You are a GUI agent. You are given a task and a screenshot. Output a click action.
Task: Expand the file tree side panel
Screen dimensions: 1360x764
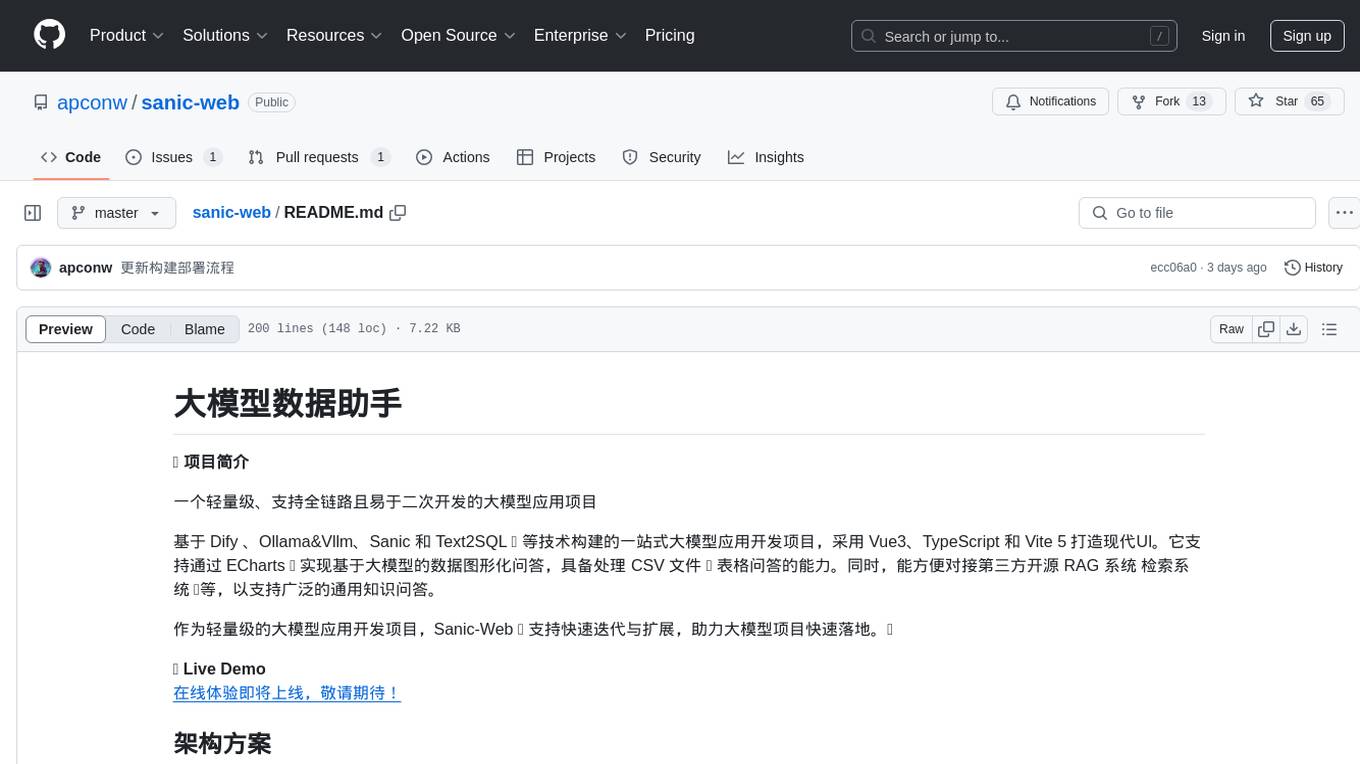(33, 213)
